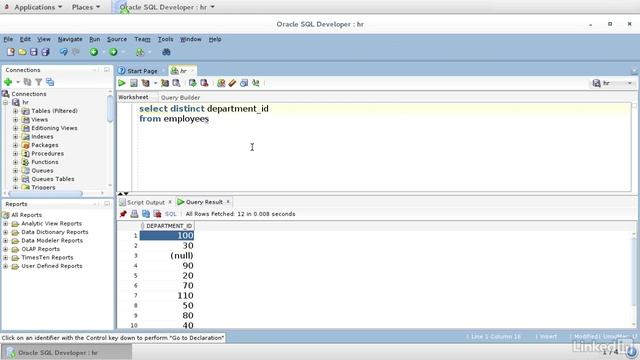Expand the Procedures tree node
Viewport: 640px width, 360px height.
tap(16, 153)
